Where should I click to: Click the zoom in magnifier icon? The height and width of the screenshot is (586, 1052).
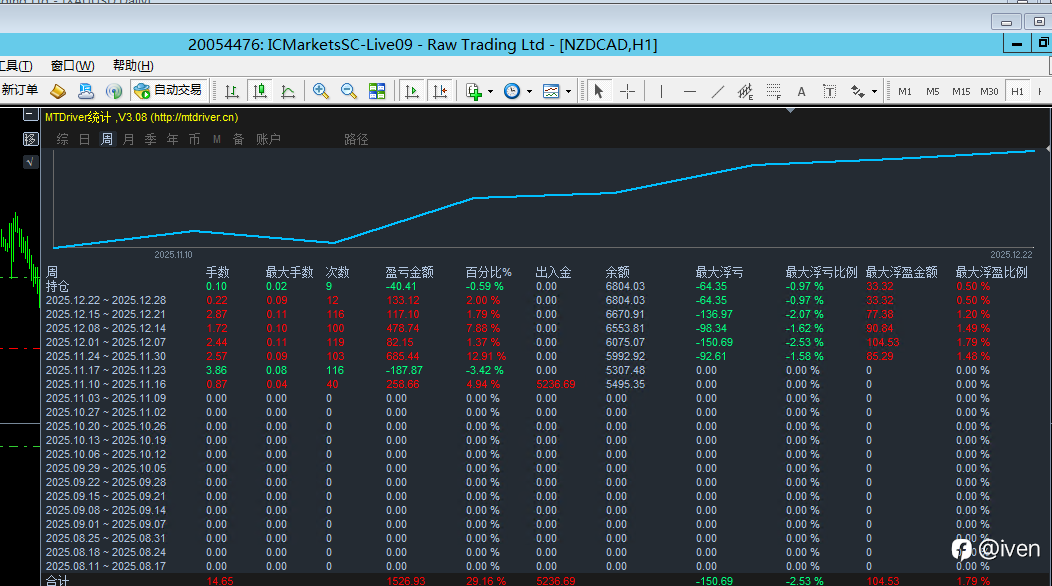tap(321, 91)
